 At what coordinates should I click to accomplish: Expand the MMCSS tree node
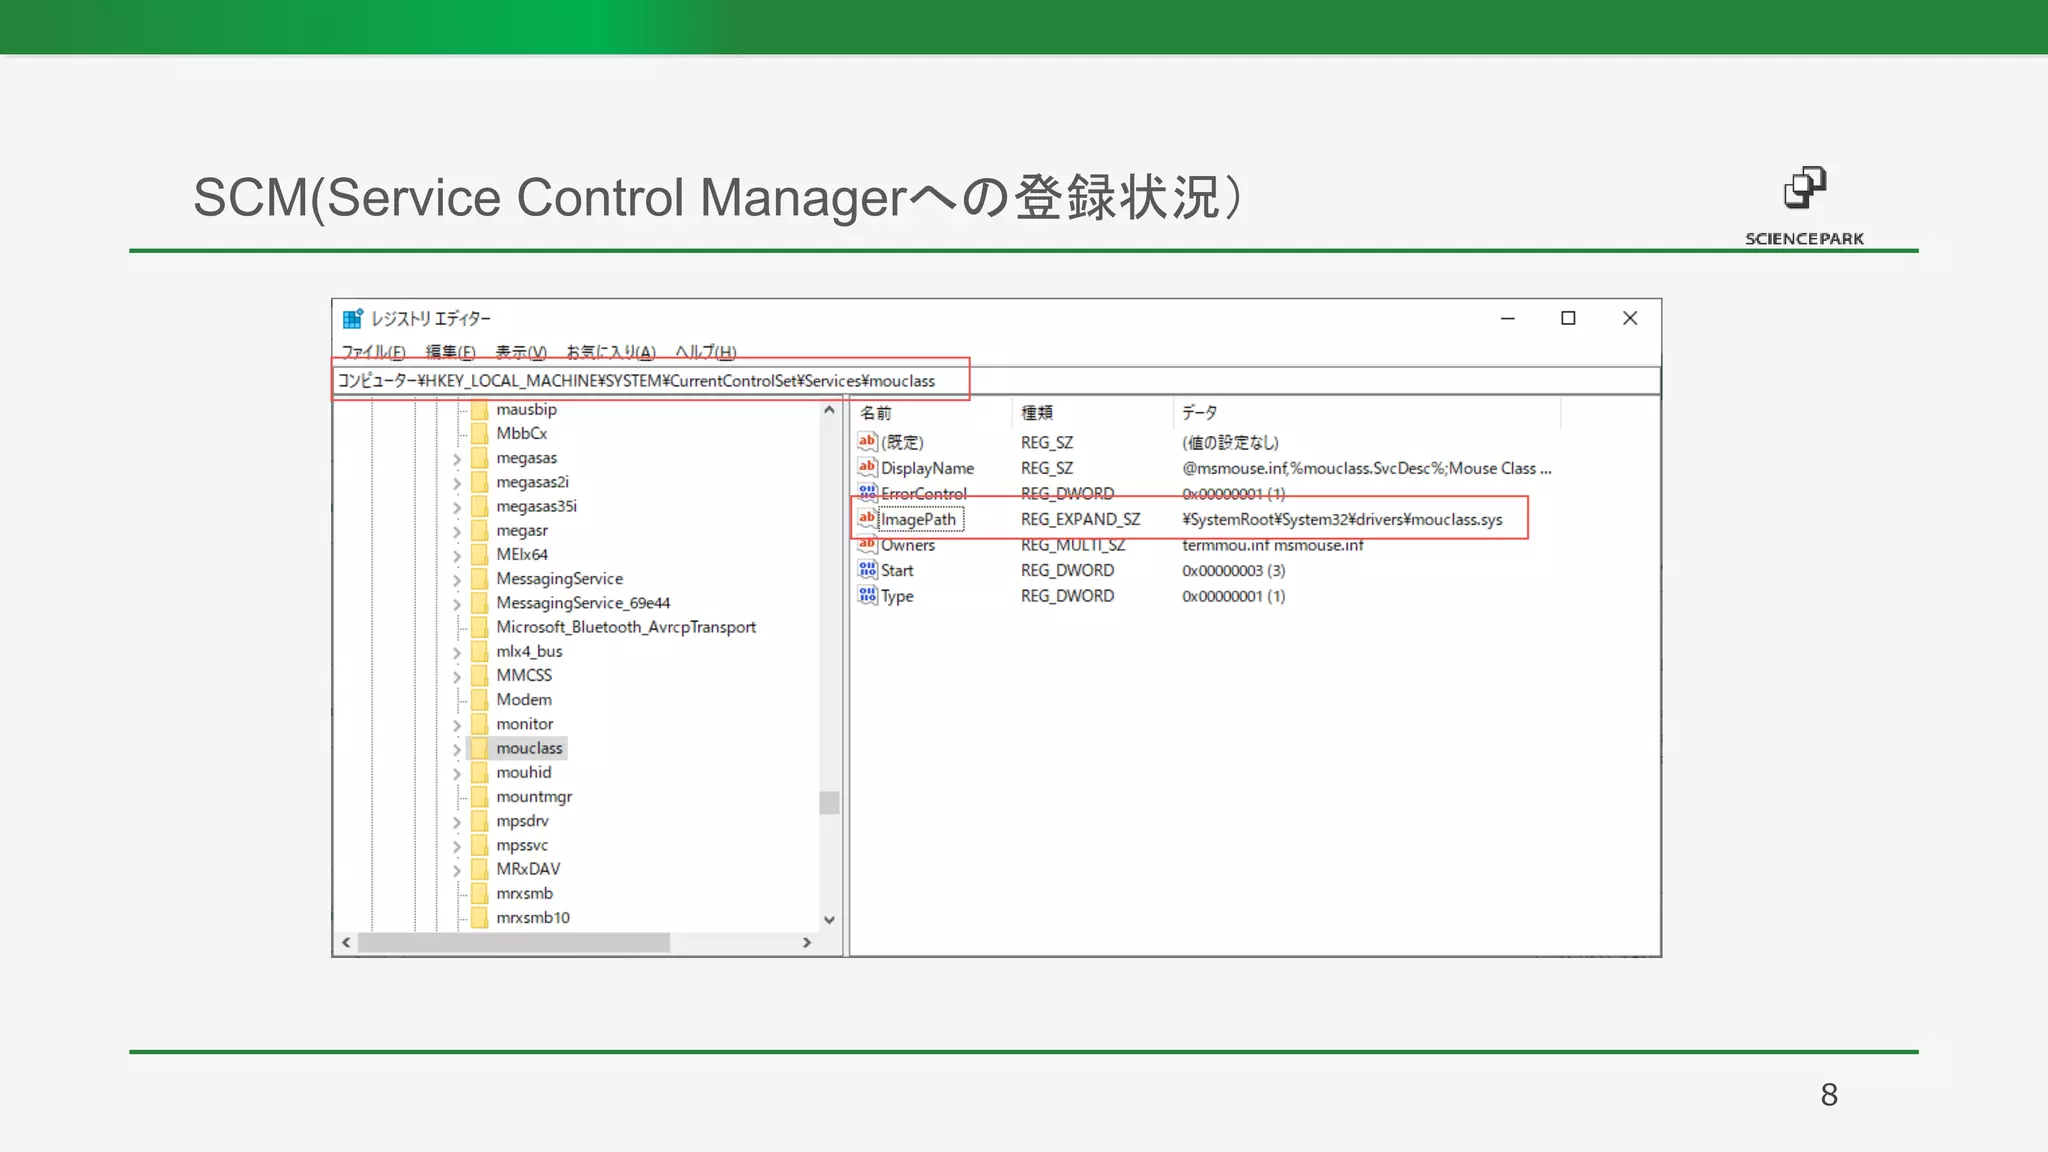(x=457, y=676)
